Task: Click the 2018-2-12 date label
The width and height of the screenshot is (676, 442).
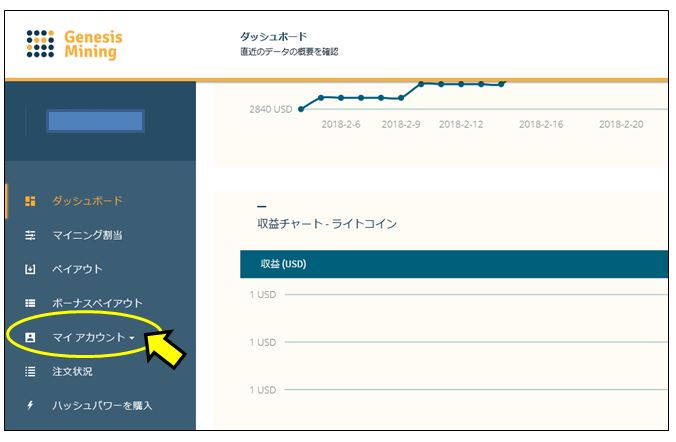Action: tap(461, 124)
